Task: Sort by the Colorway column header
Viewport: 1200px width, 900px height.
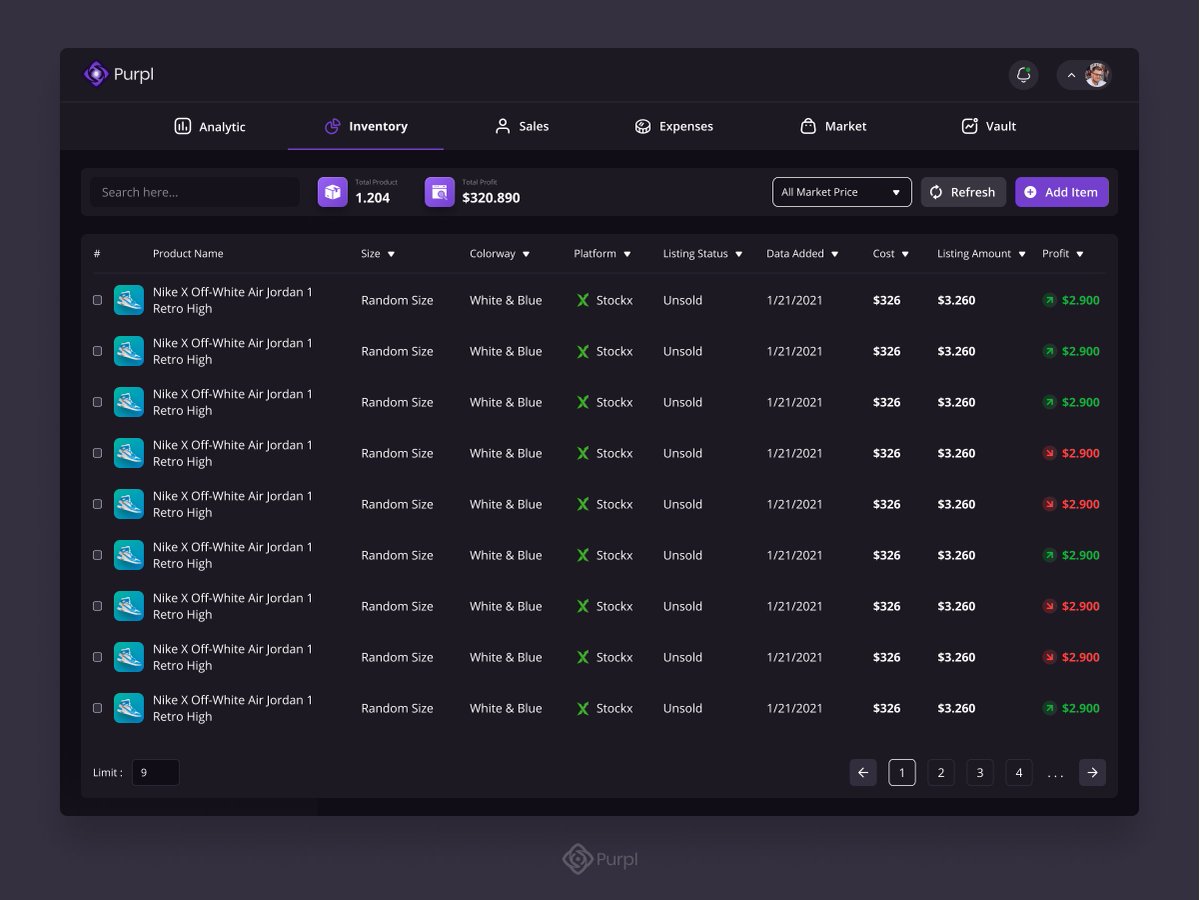Action: point(500,254)
